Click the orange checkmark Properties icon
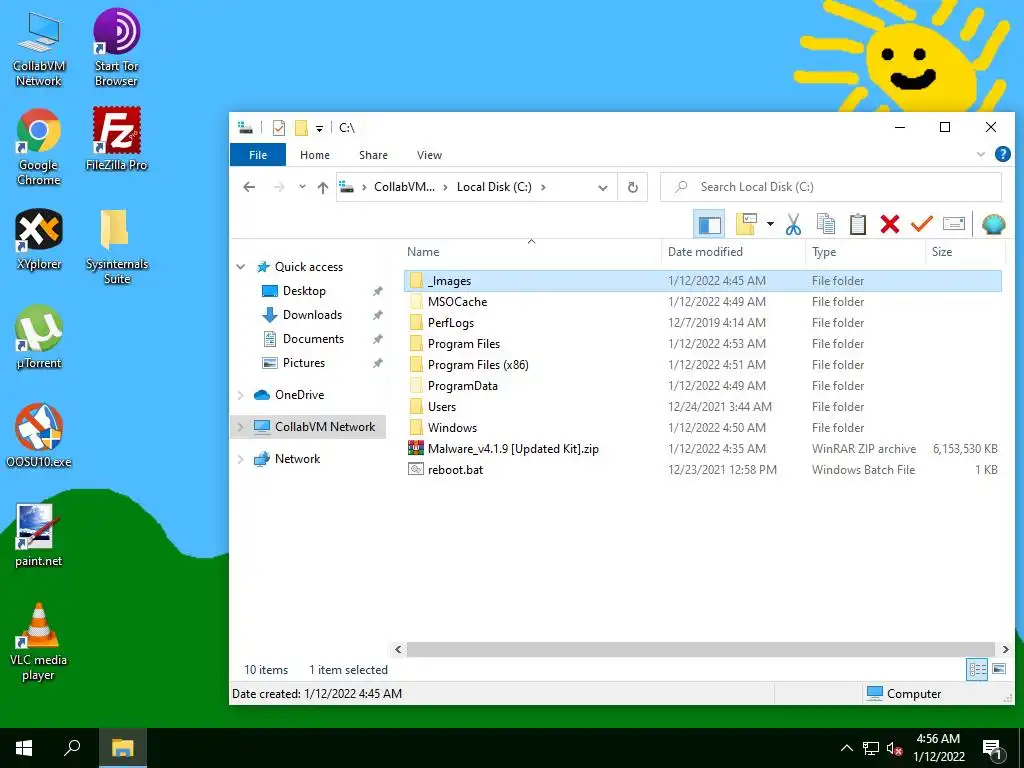The width and height of the screenshot is (1024, 768). coord(921,224)
